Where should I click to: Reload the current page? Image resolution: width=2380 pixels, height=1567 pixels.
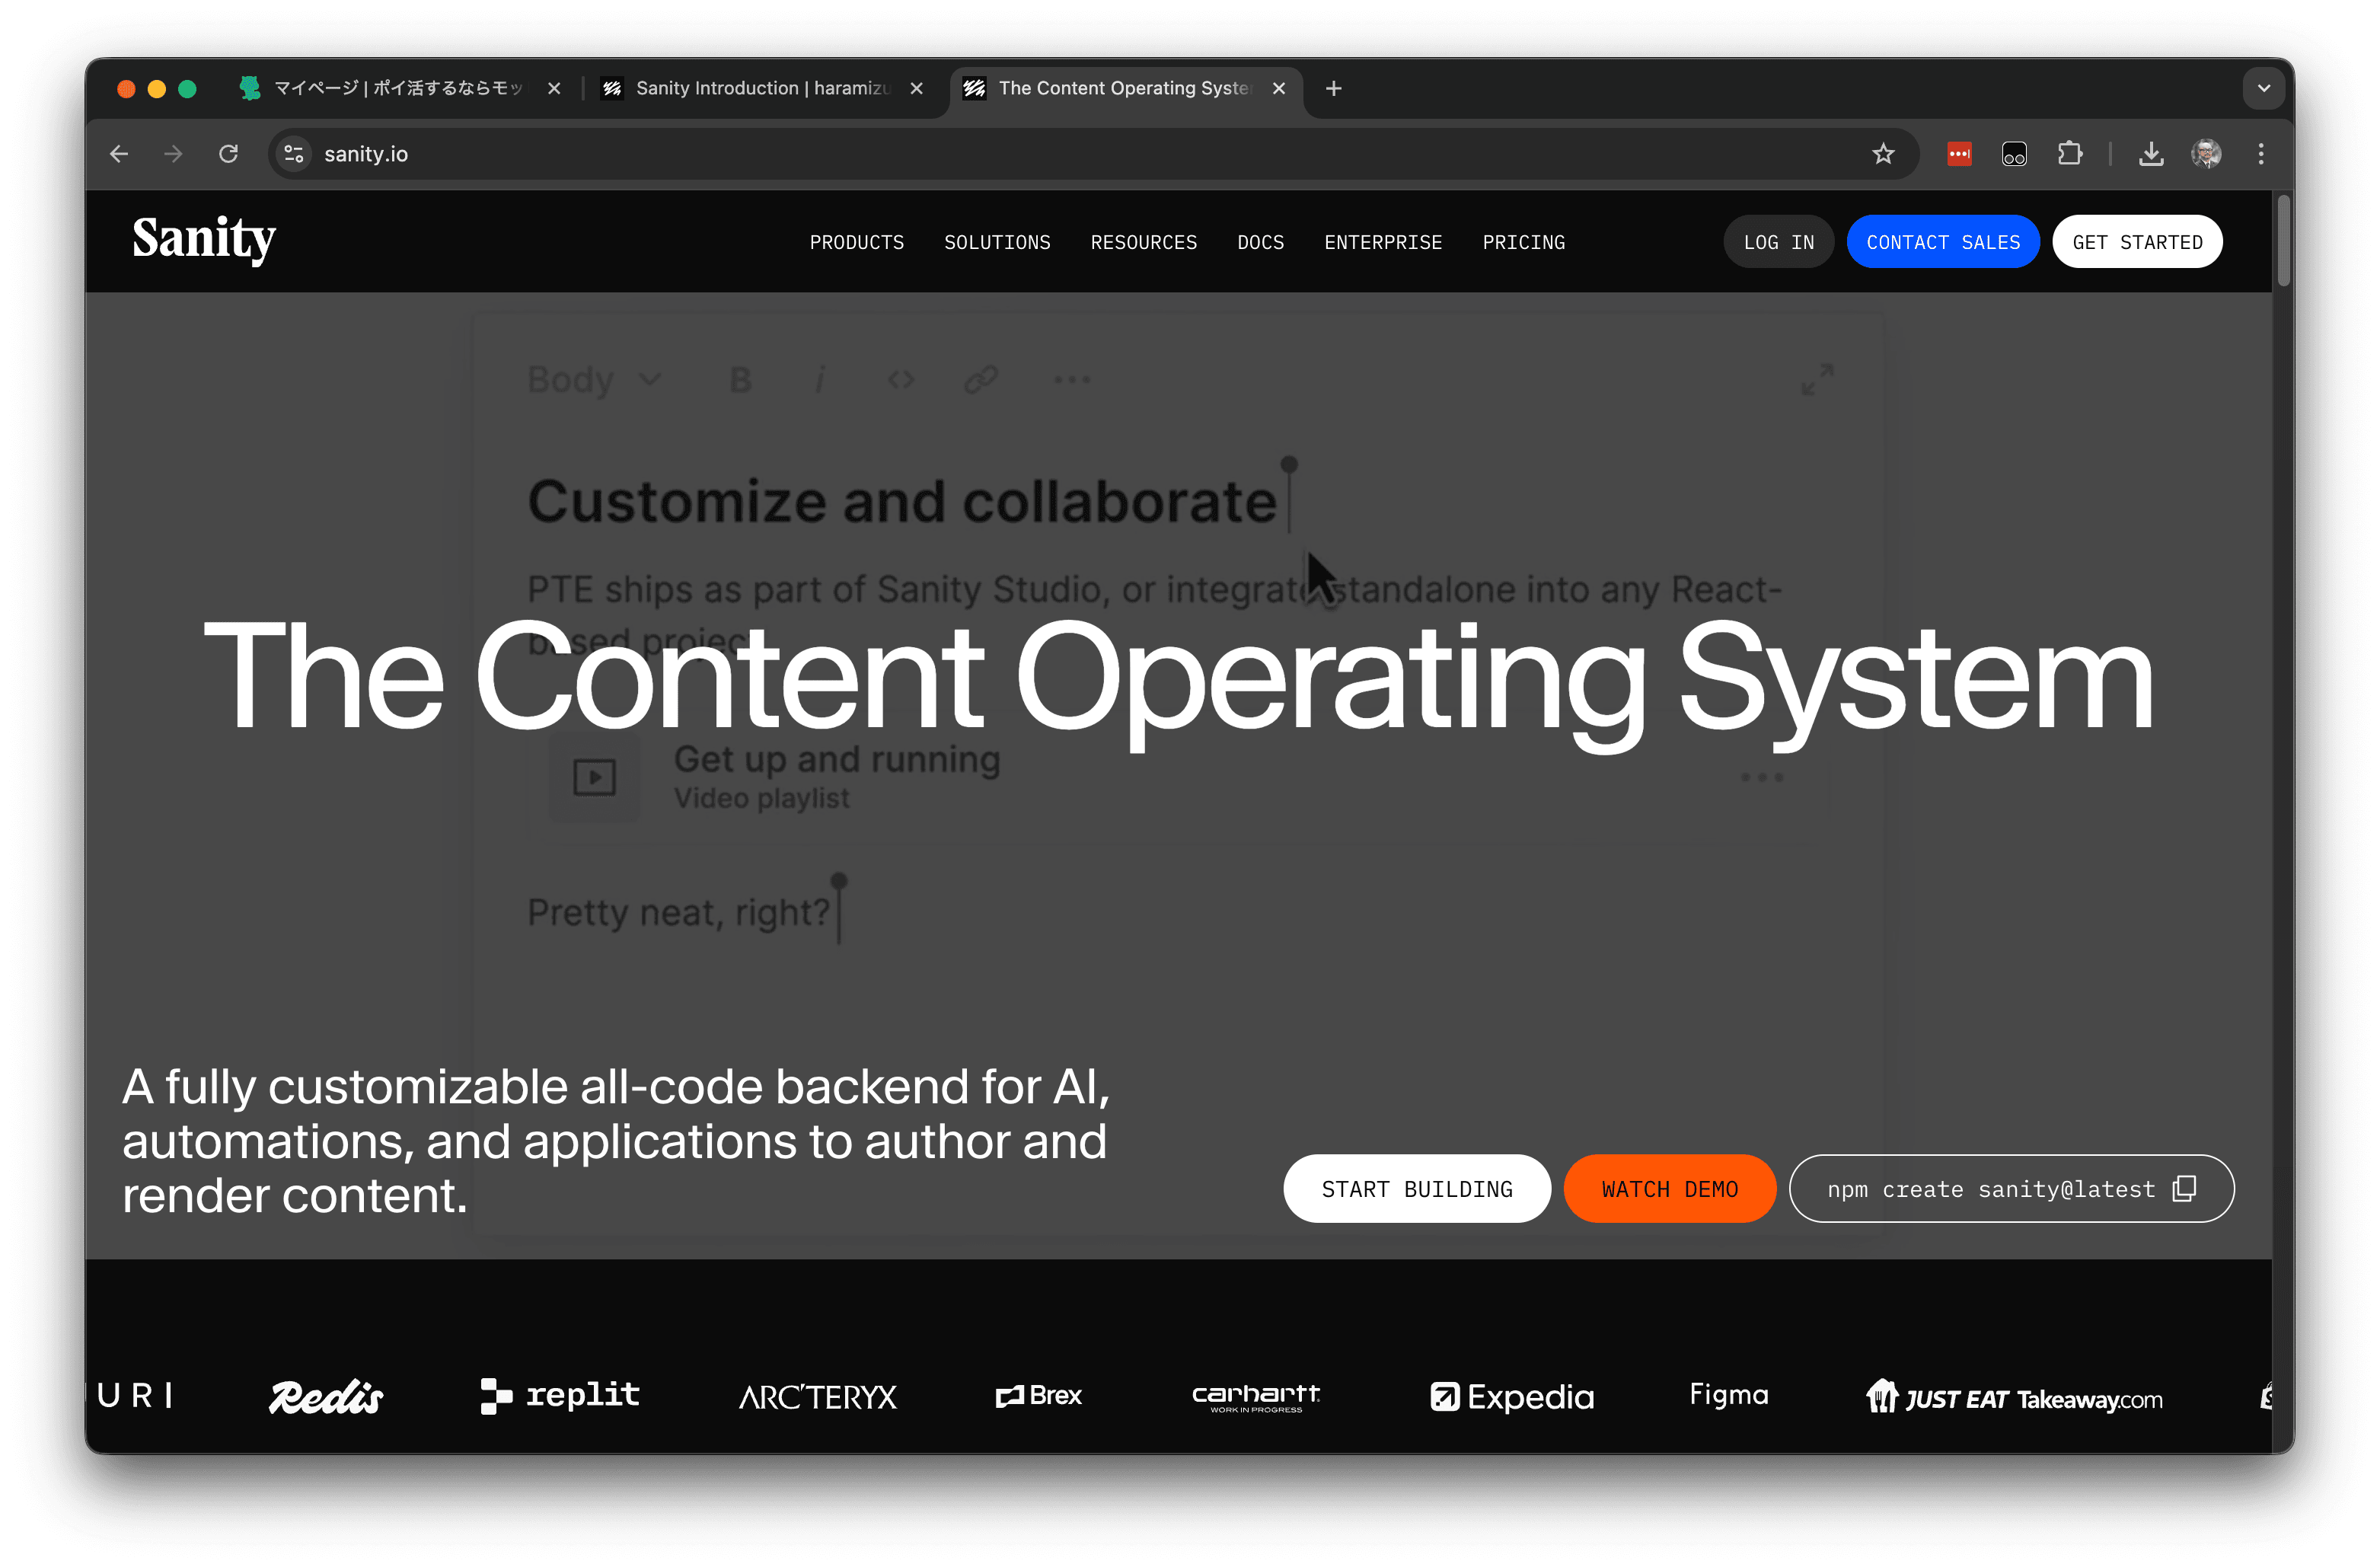pos(228,154)
